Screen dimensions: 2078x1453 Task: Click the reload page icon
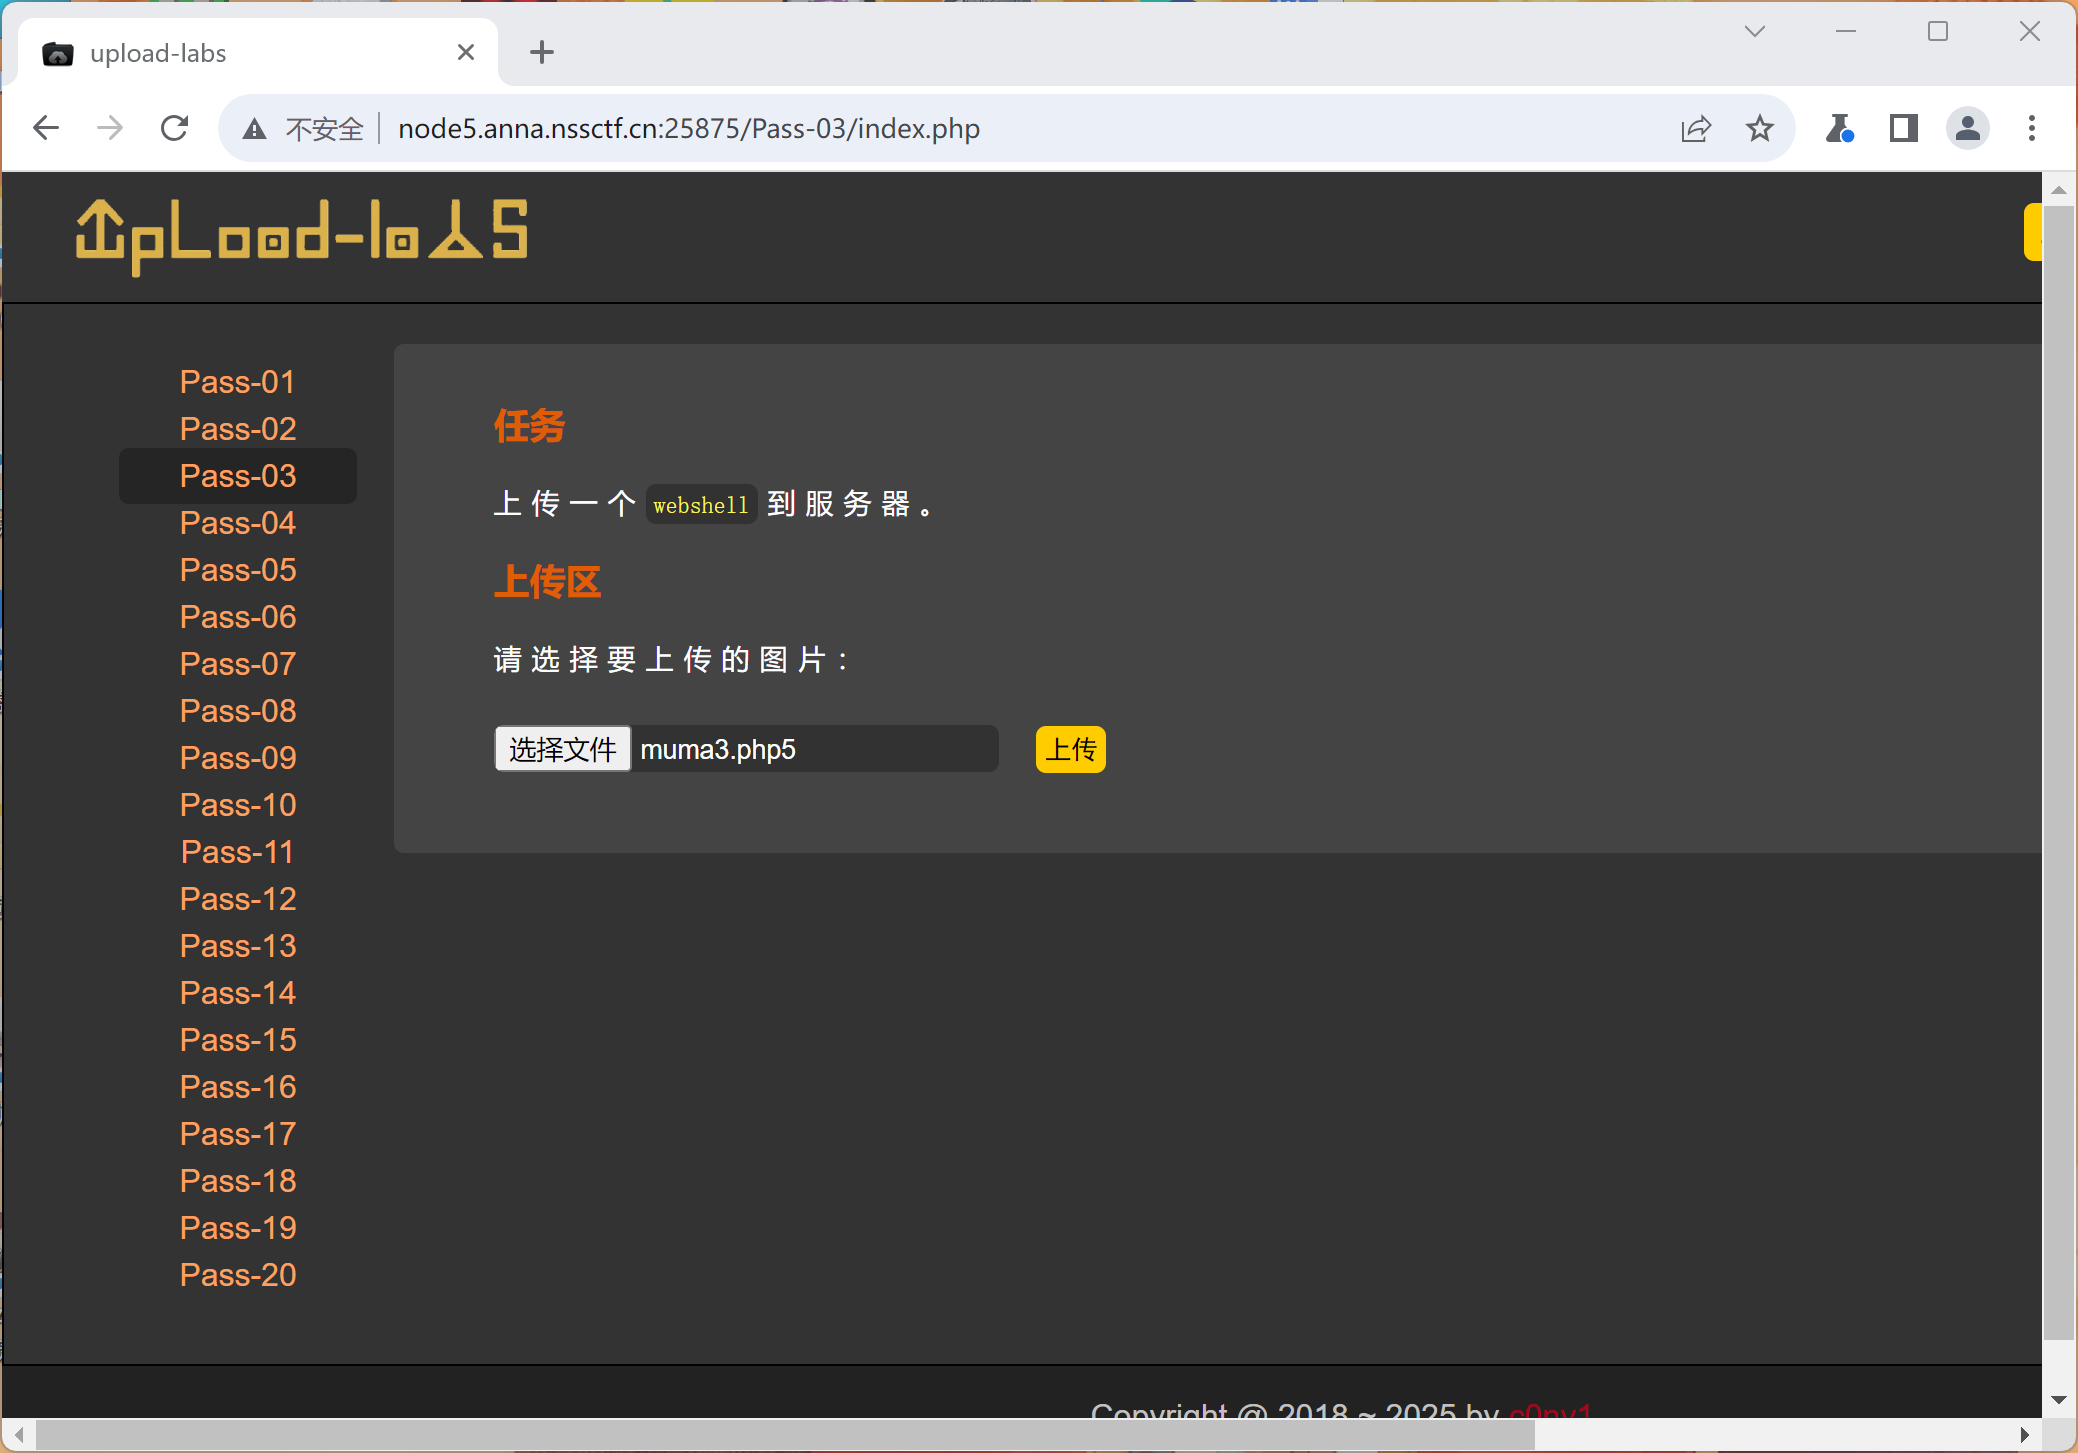175,128
